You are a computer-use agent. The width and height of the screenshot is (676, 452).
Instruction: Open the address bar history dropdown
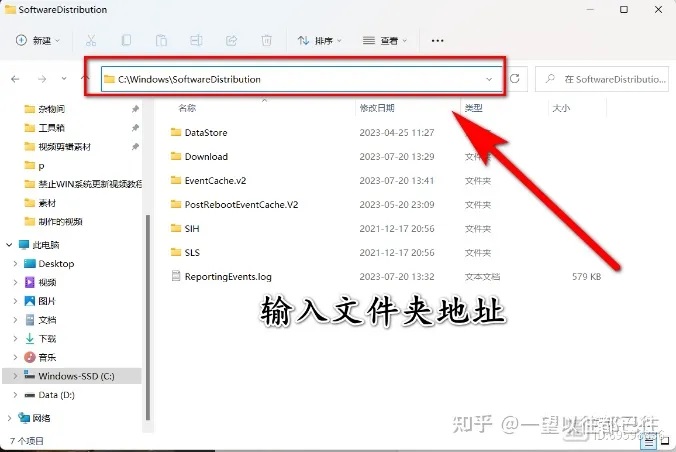tap(489, 79)
